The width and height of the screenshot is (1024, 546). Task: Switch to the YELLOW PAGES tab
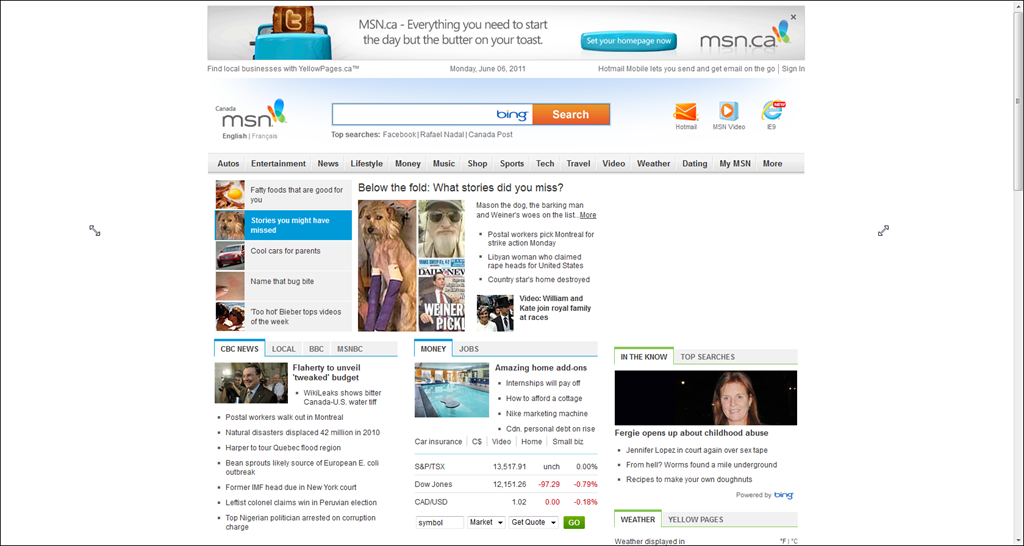(x=696, y=519)
